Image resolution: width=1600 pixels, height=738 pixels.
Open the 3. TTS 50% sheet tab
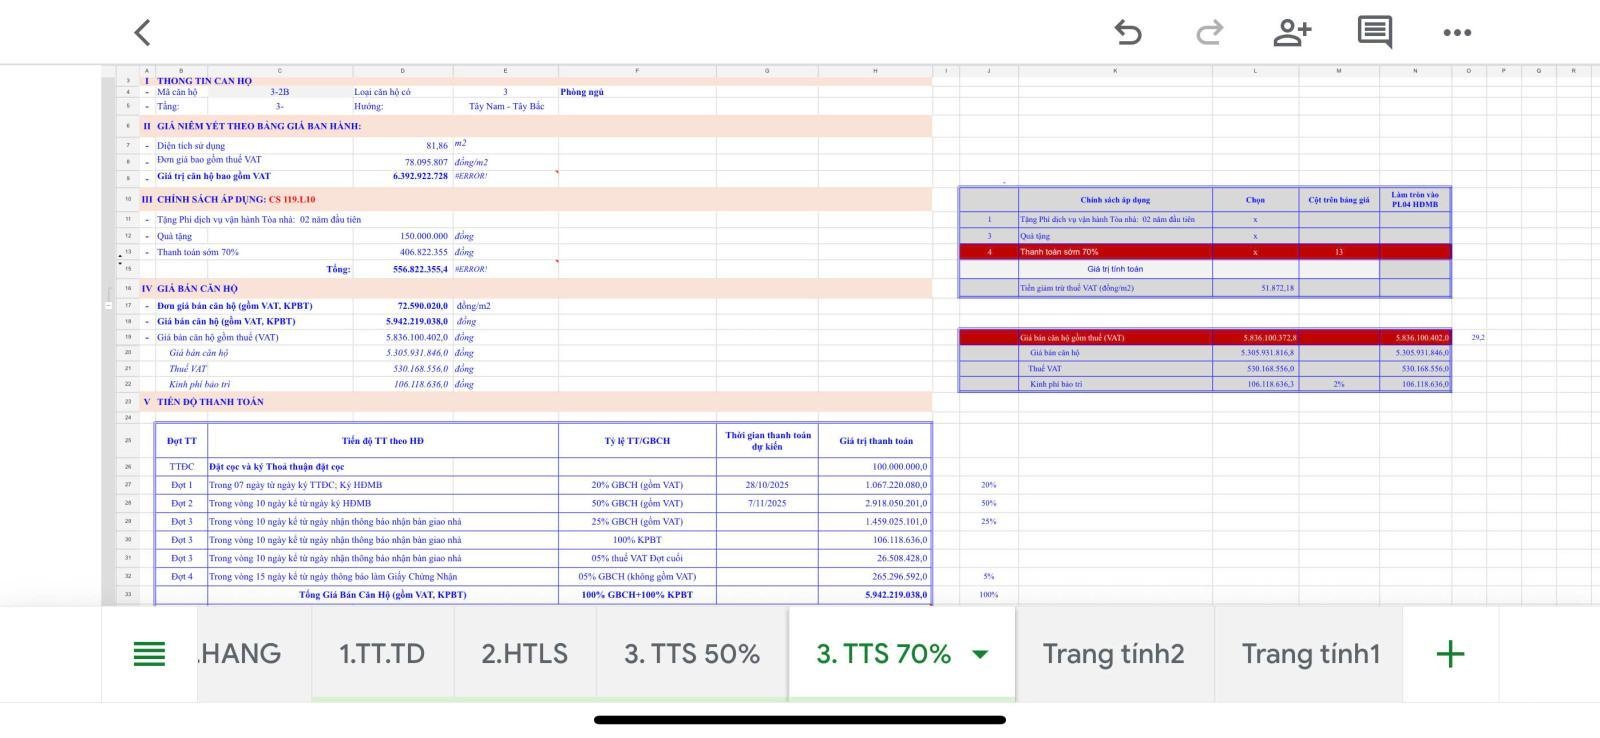(692, 654)
